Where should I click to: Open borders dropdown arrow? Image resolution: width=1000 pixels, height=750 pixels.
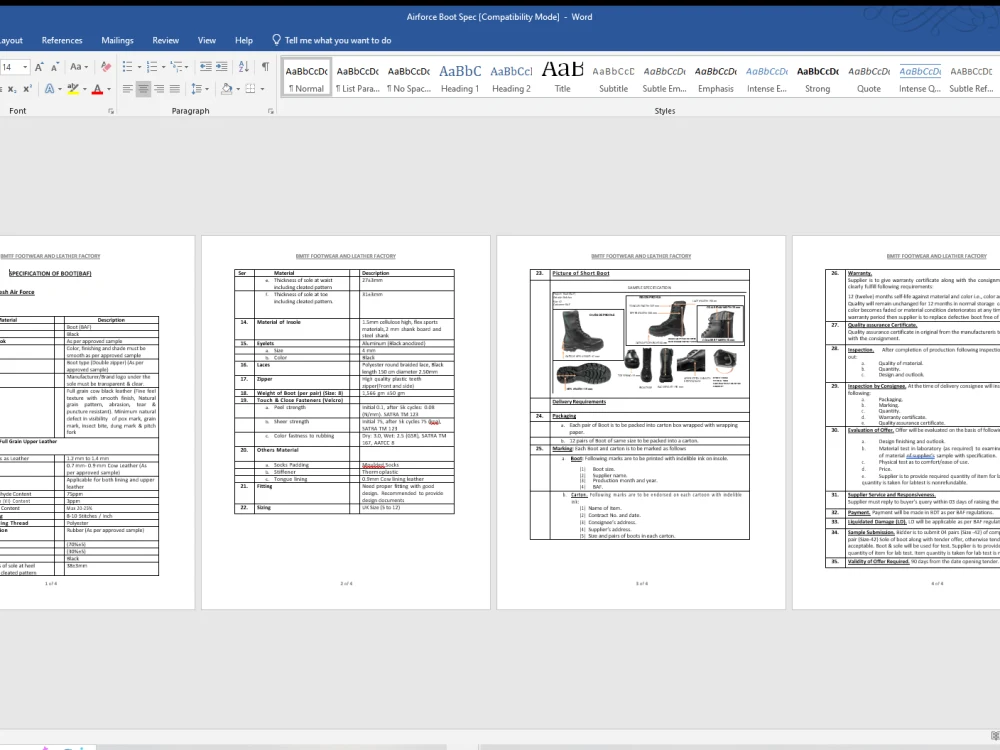262,89
